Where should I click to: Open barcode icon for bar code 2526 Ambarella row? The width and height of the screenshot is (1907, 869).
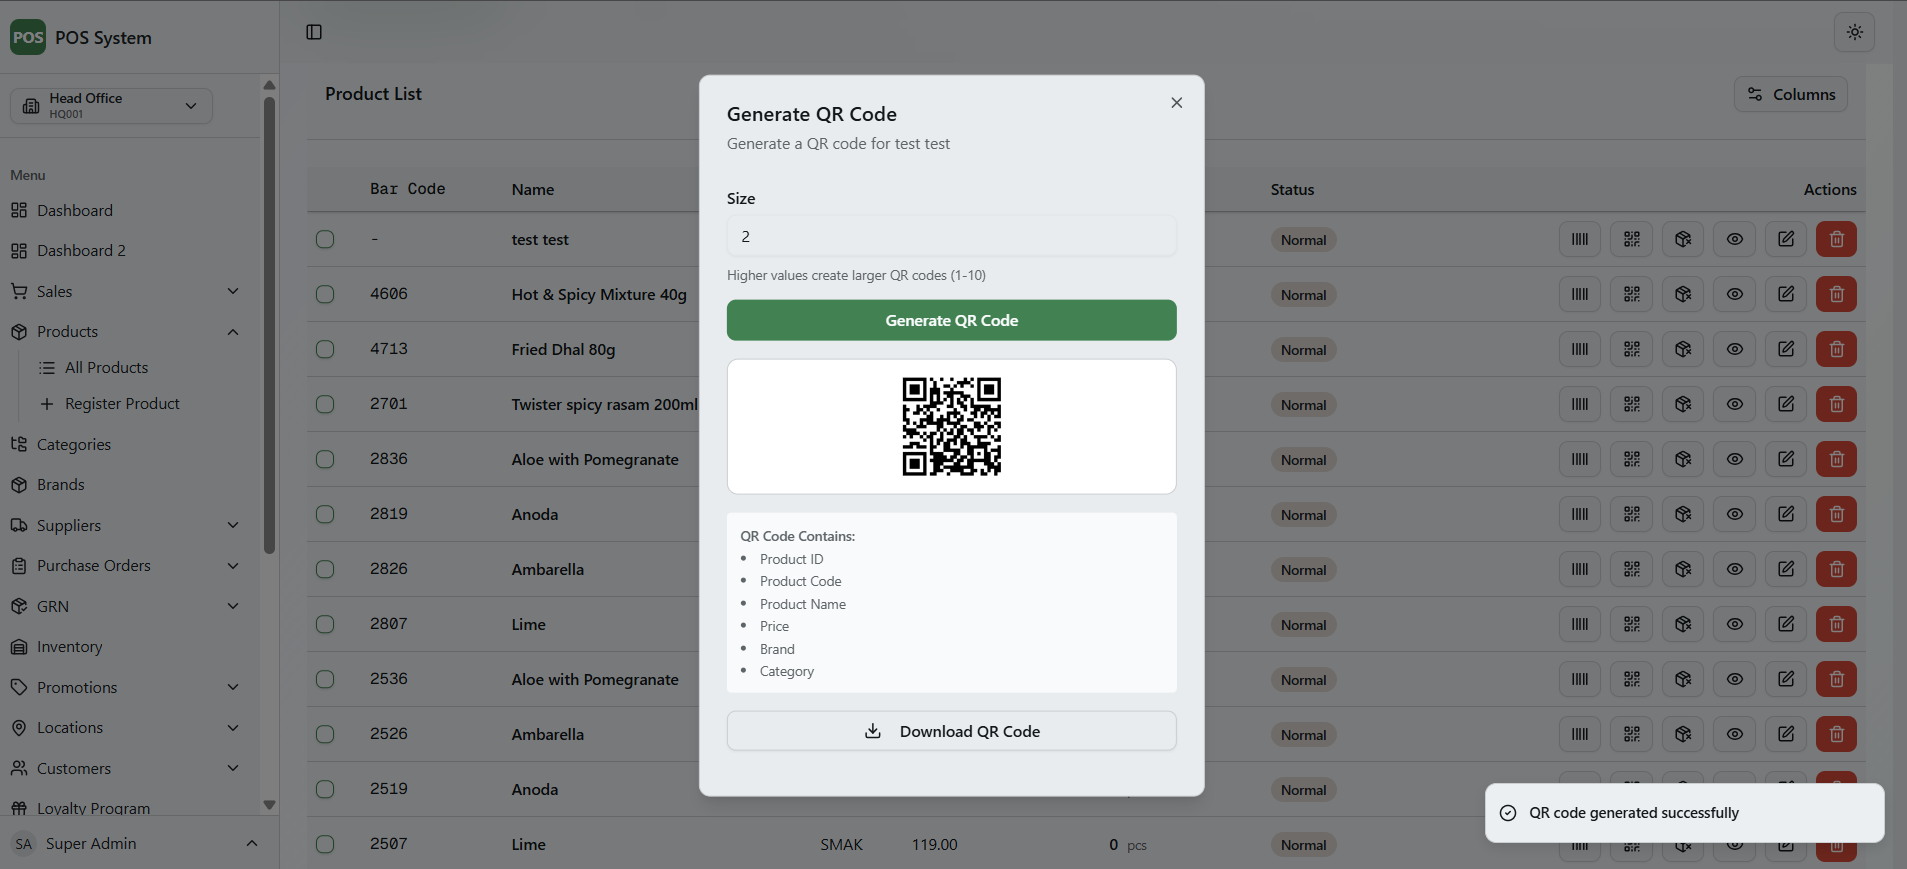pyautogui.click(x=1579, y=734)
